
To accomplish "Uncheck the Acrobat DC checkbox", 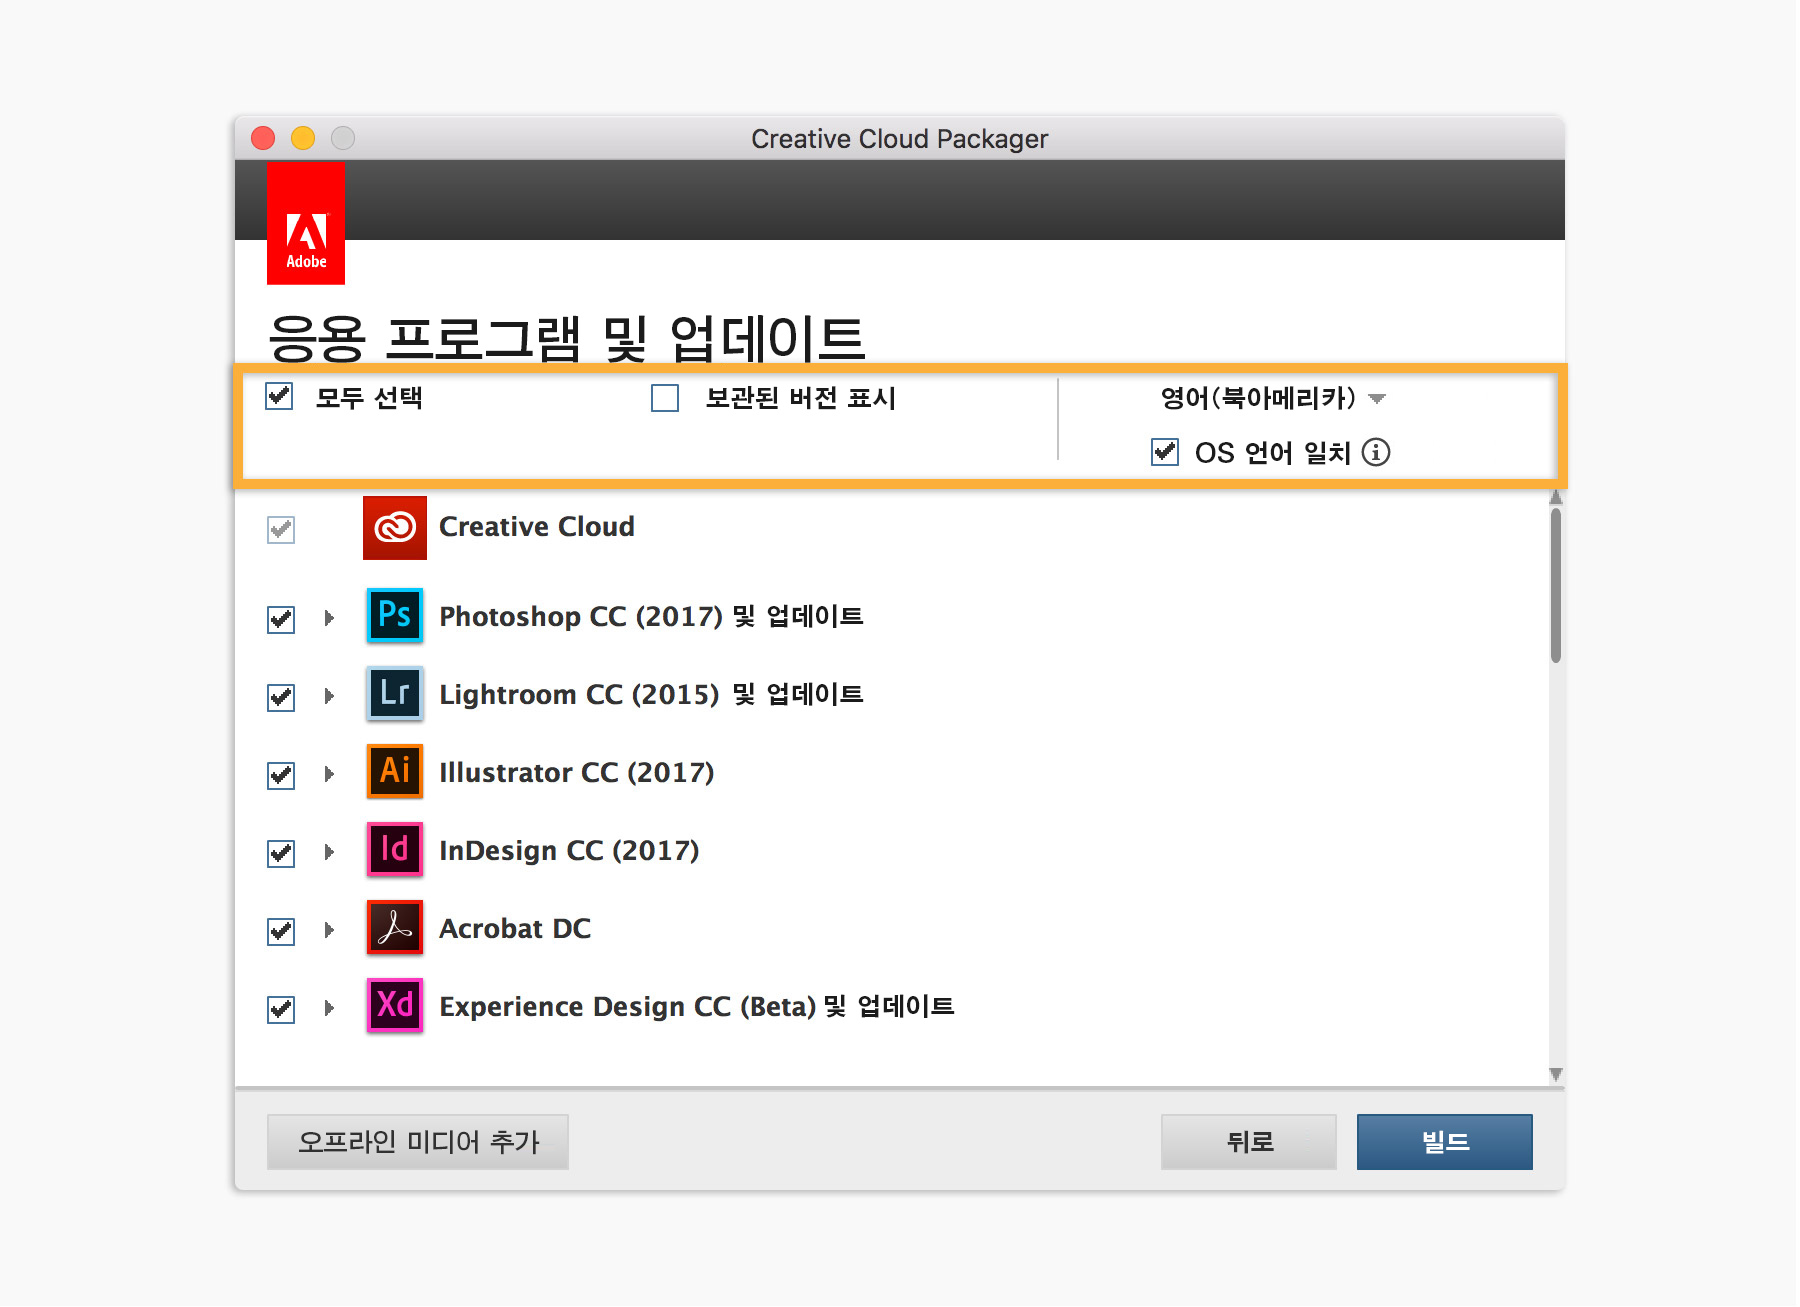I will (281, 931).
